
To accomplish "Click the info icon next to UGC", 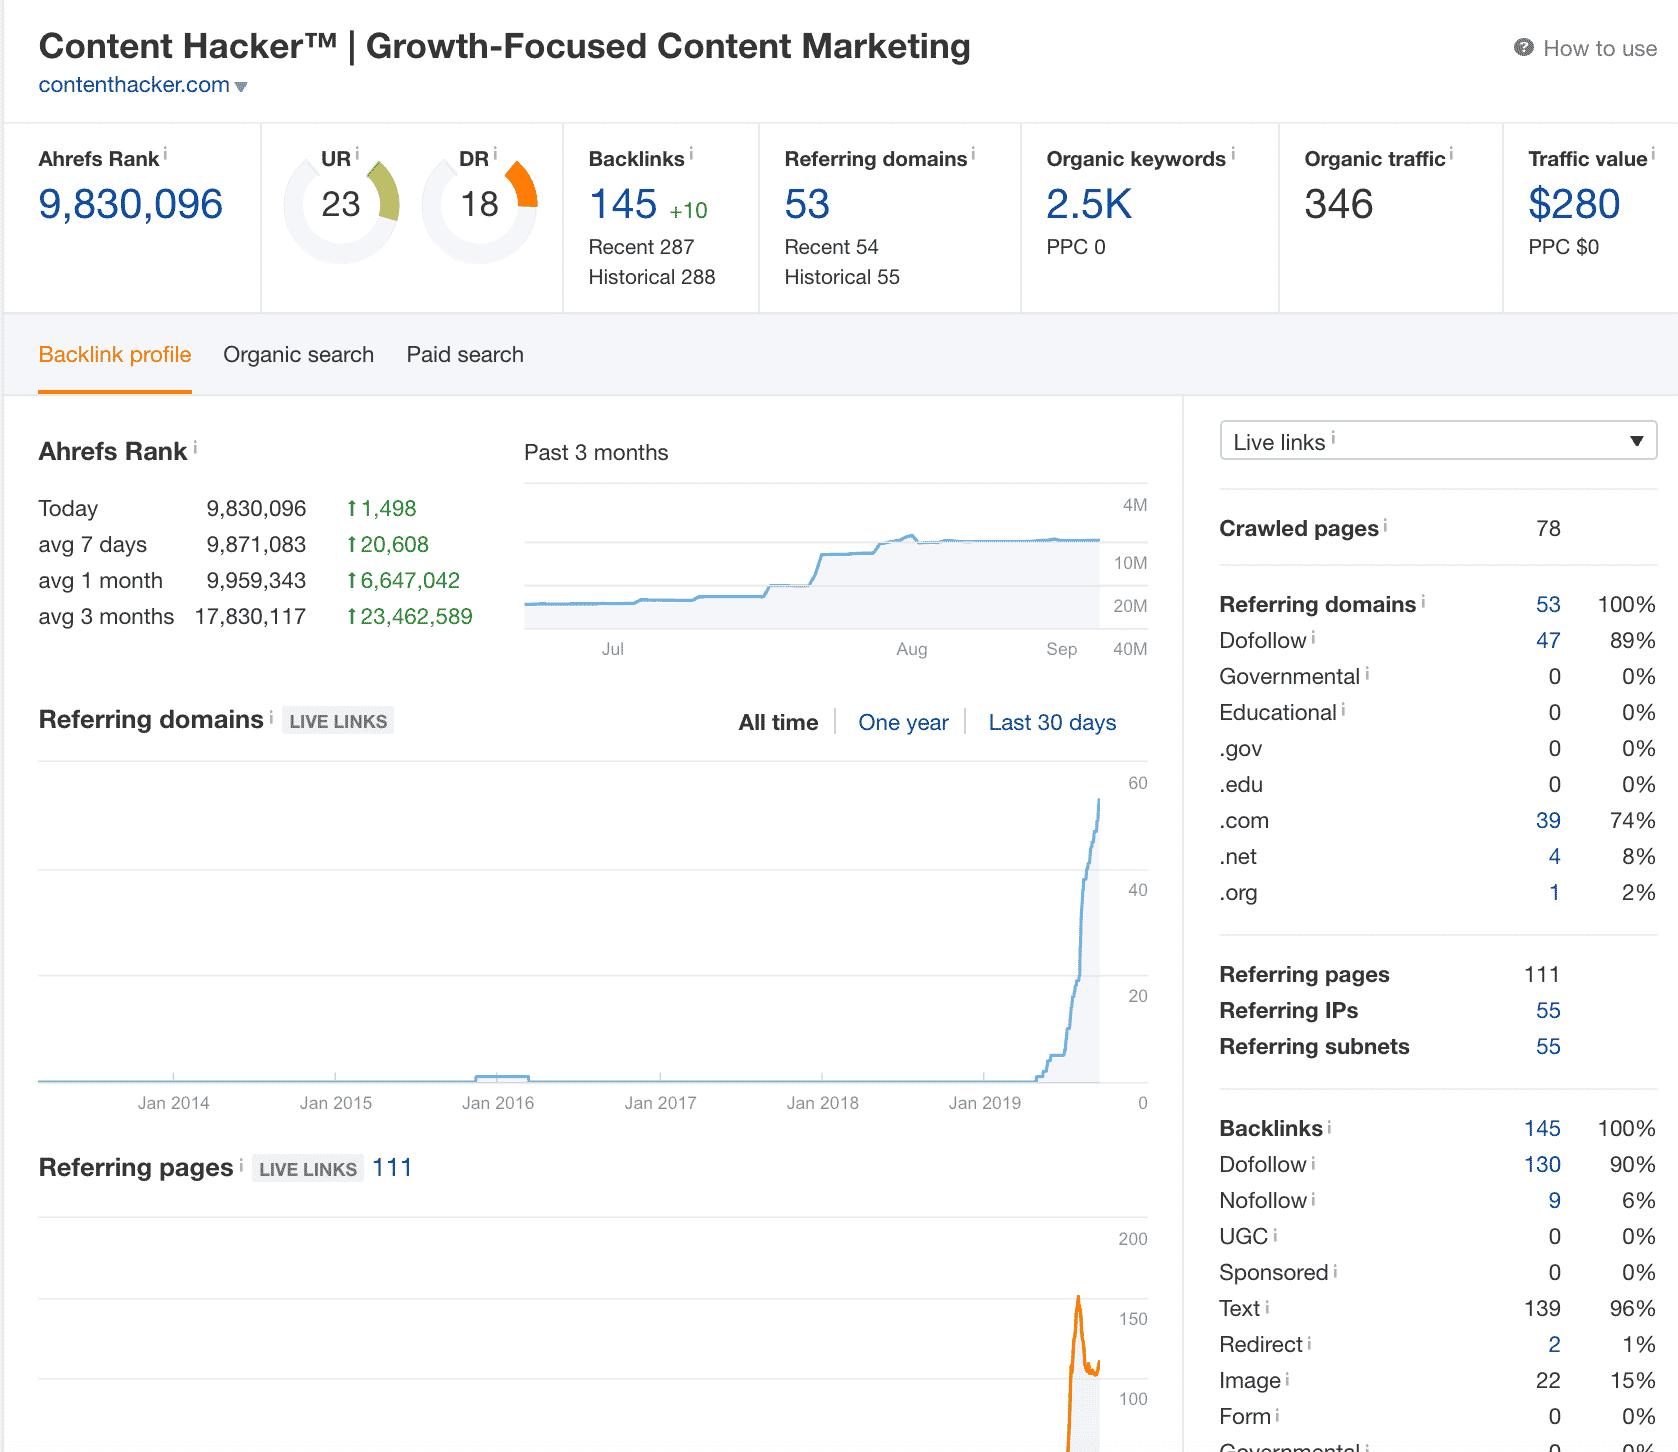I will (1275, 1235).
